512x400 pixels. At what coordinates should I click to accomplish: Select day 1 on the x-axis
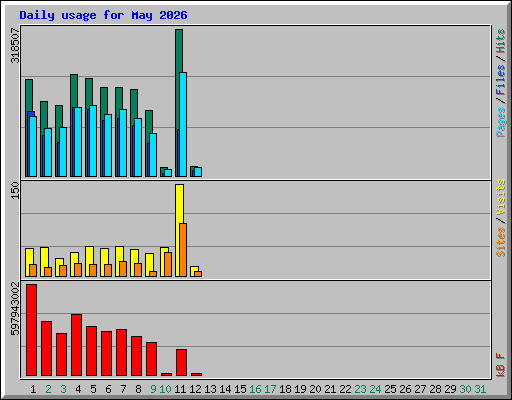tap(33, 389)
